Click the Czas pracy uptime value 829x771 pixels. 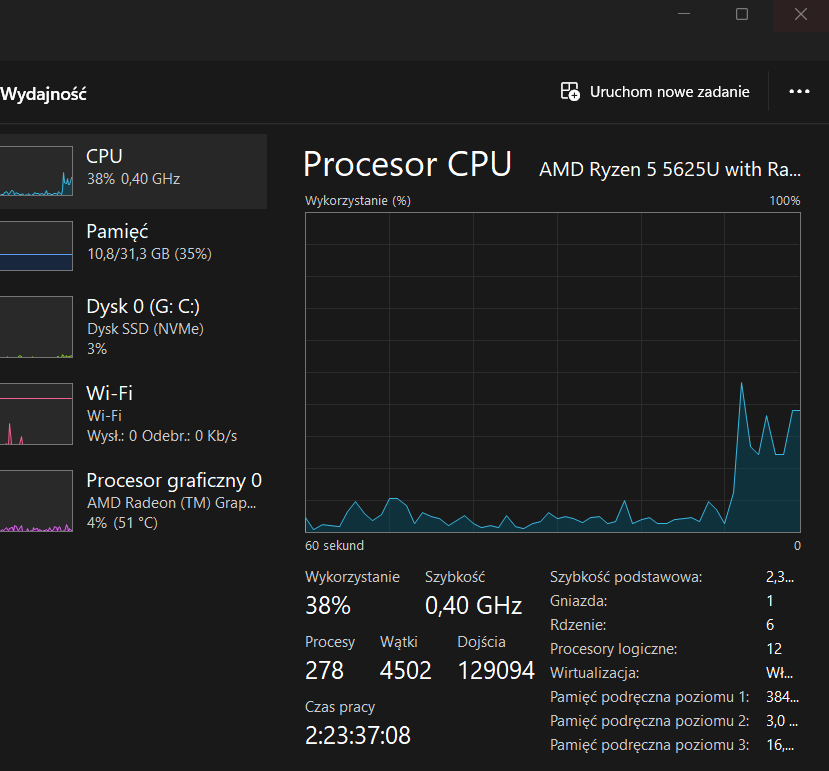coord(357,735)
